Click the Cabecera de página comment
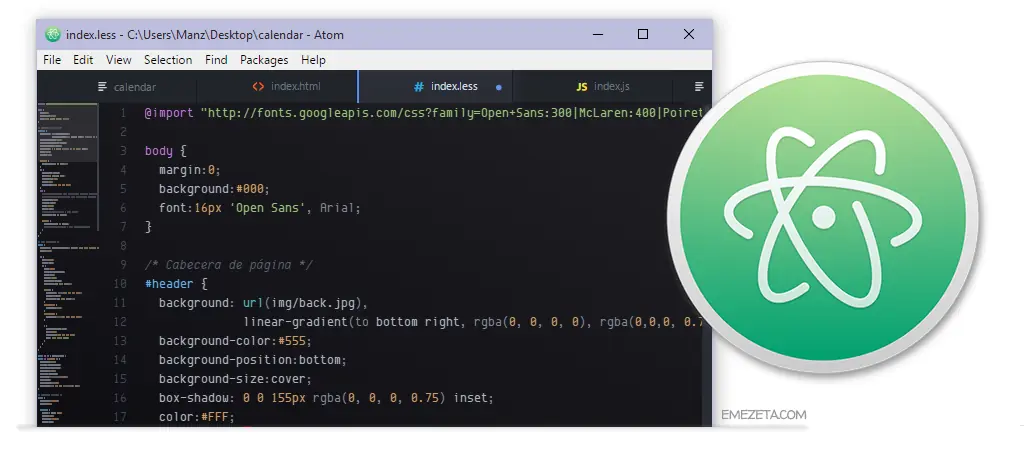The height and width of the screenshot is (450, 1024). tap(229, 265)
